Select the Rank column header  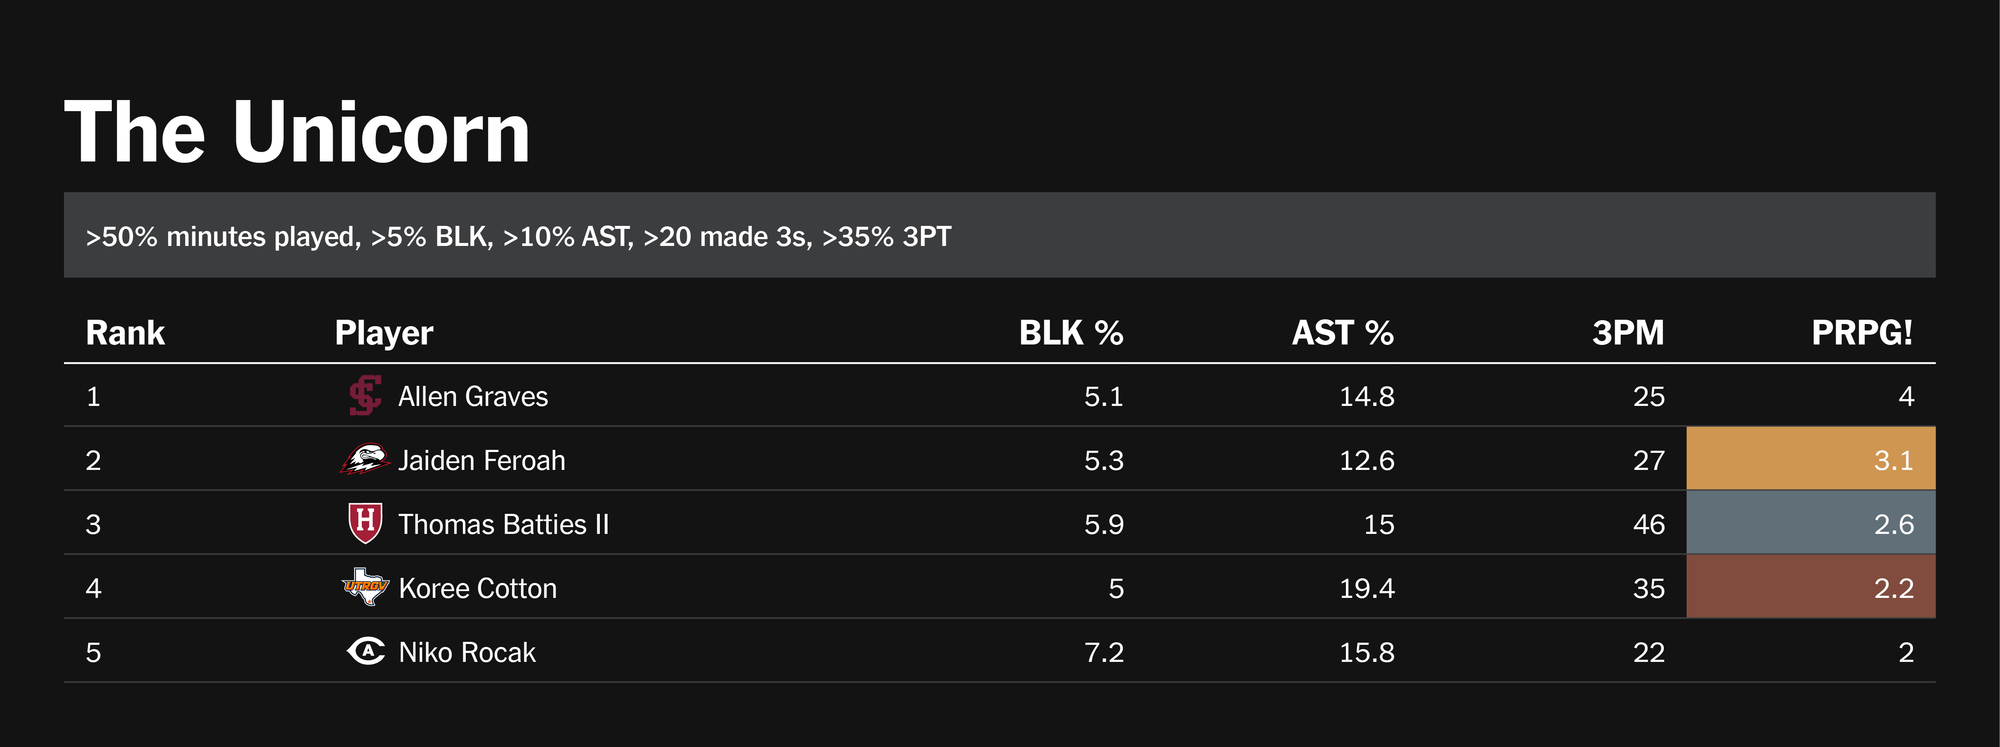coord(125,333)
